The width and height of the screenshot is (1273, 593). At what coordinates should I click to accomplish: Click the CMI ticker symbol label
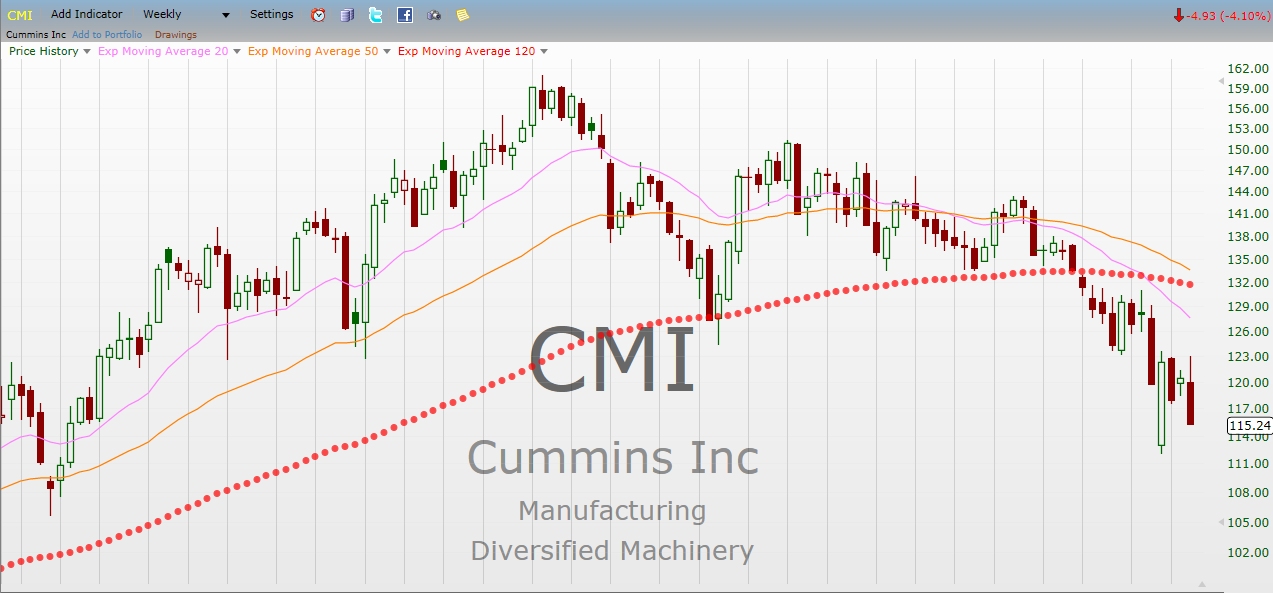pyautogui.click(x=19, y=15)
